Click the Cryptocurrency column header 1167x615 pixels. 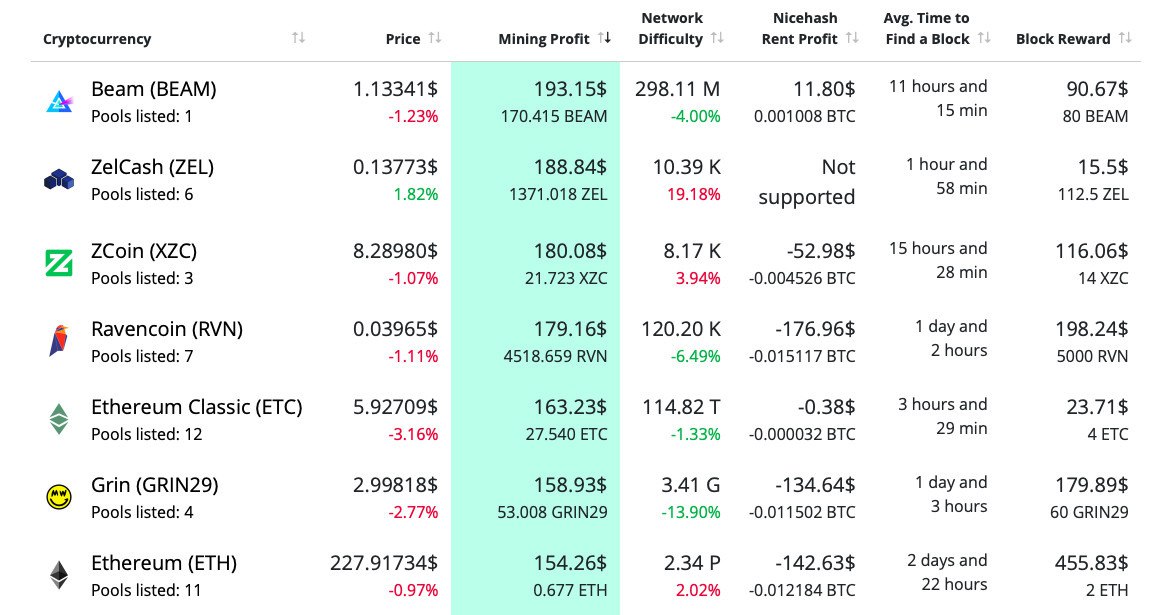[97, 39]
